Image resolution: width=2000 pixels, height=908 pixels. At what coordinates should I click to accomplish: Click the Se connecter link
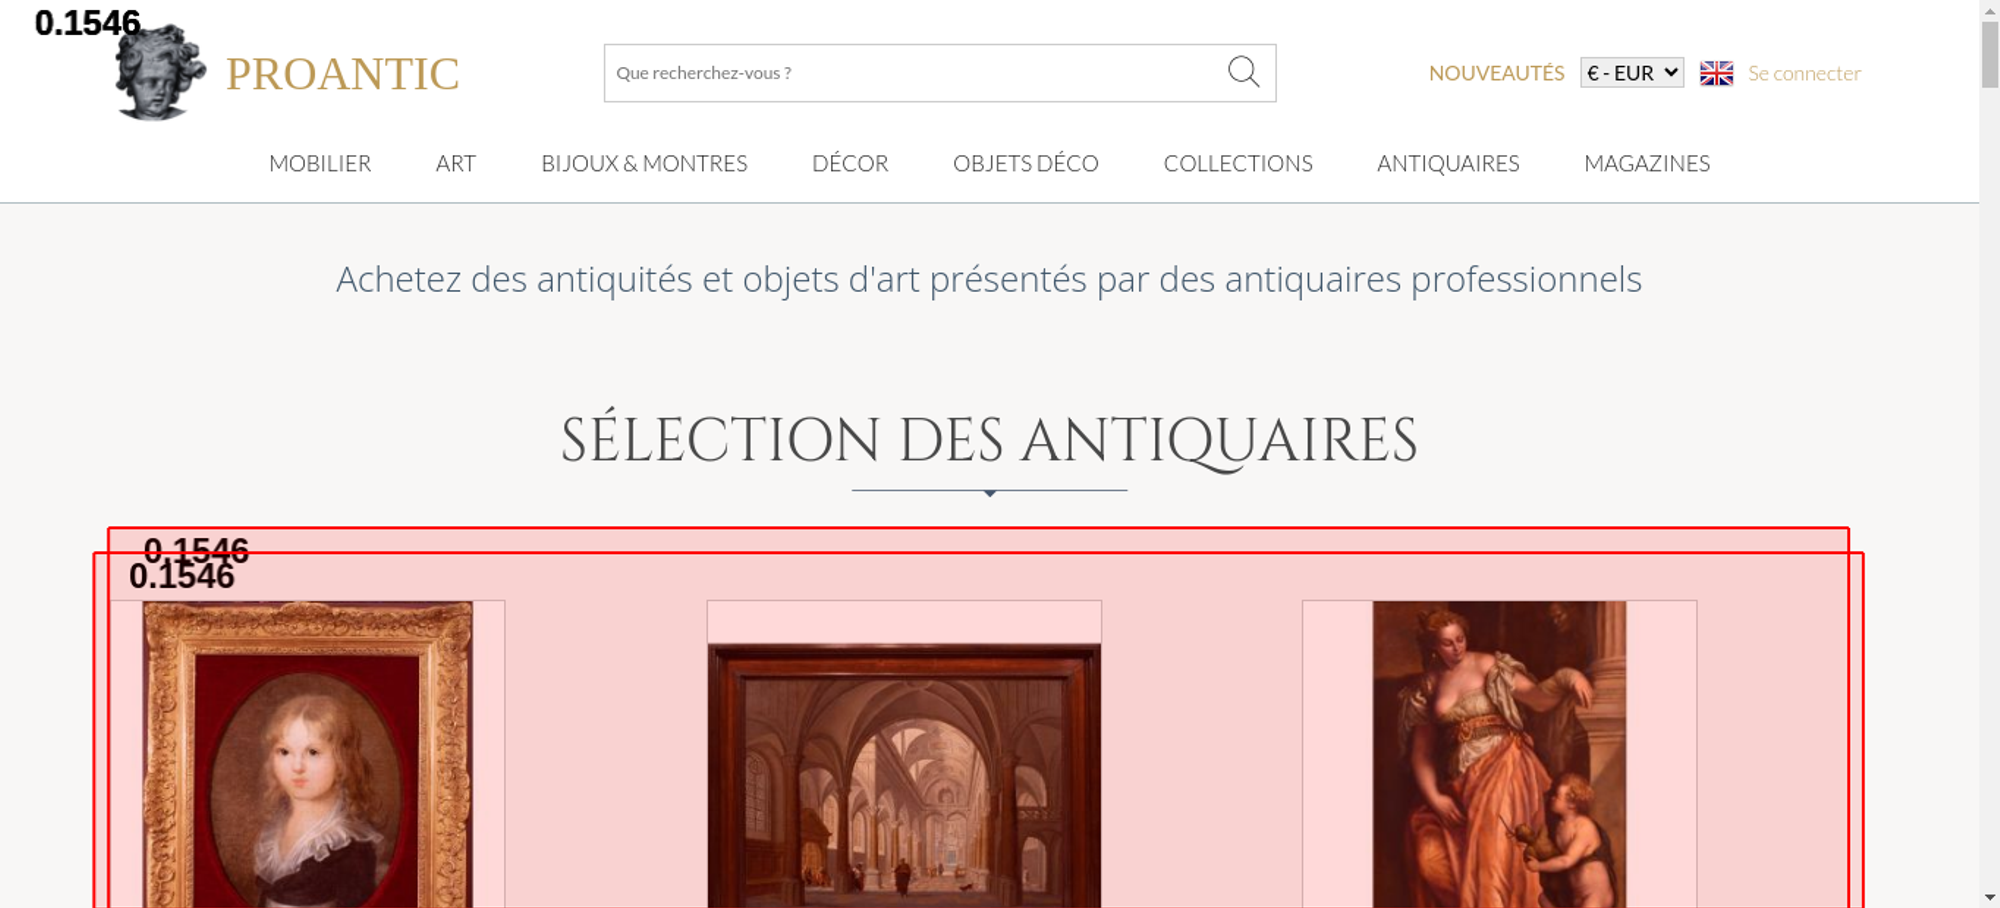click(x=1804, y=73)
